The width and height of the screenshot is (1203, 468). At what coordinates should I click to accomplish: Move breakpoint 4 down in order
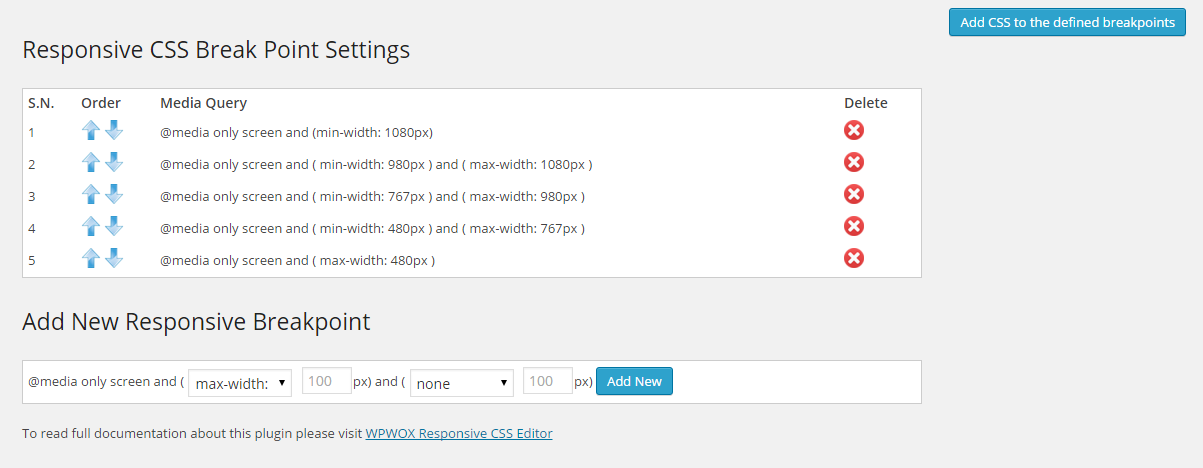click(114, 226)
